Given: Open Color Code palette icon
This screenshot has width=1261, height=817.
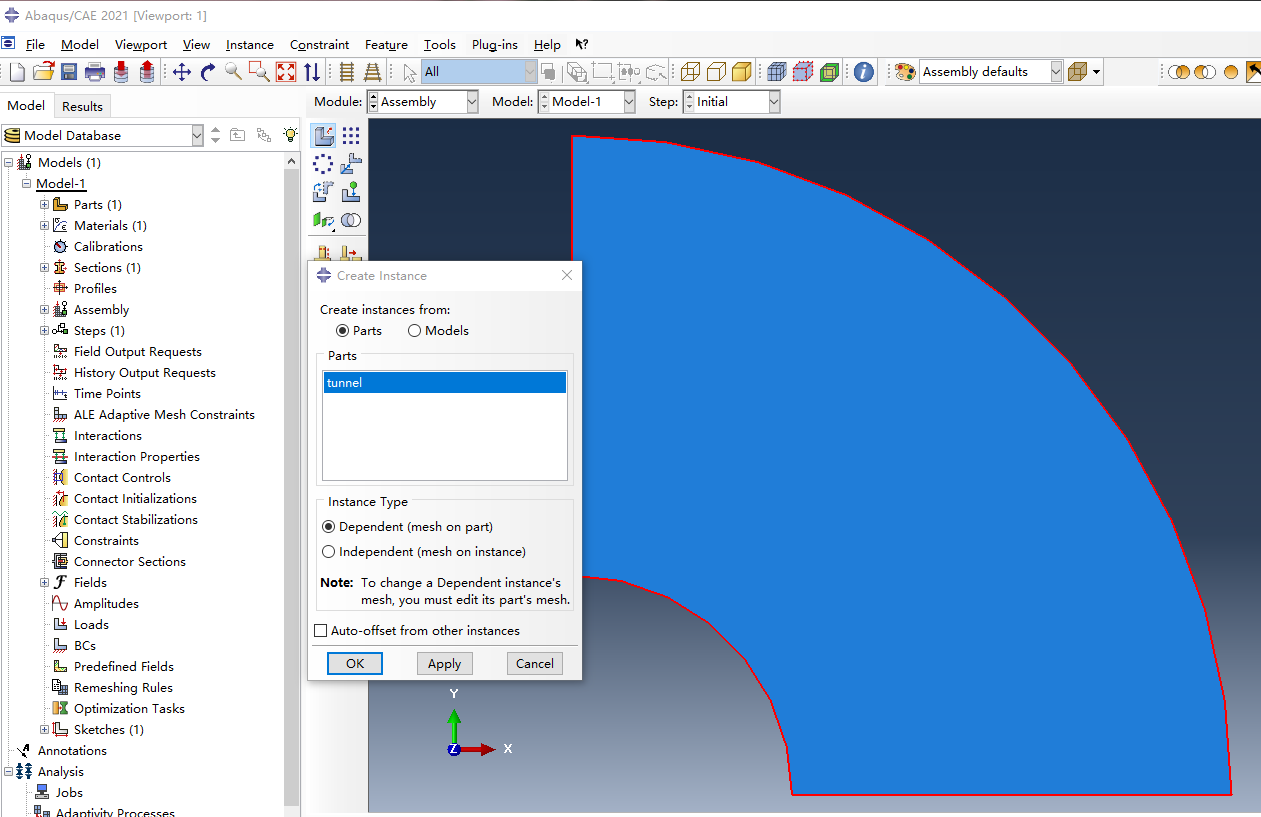Looking at the screenshot, I should 905,72.
